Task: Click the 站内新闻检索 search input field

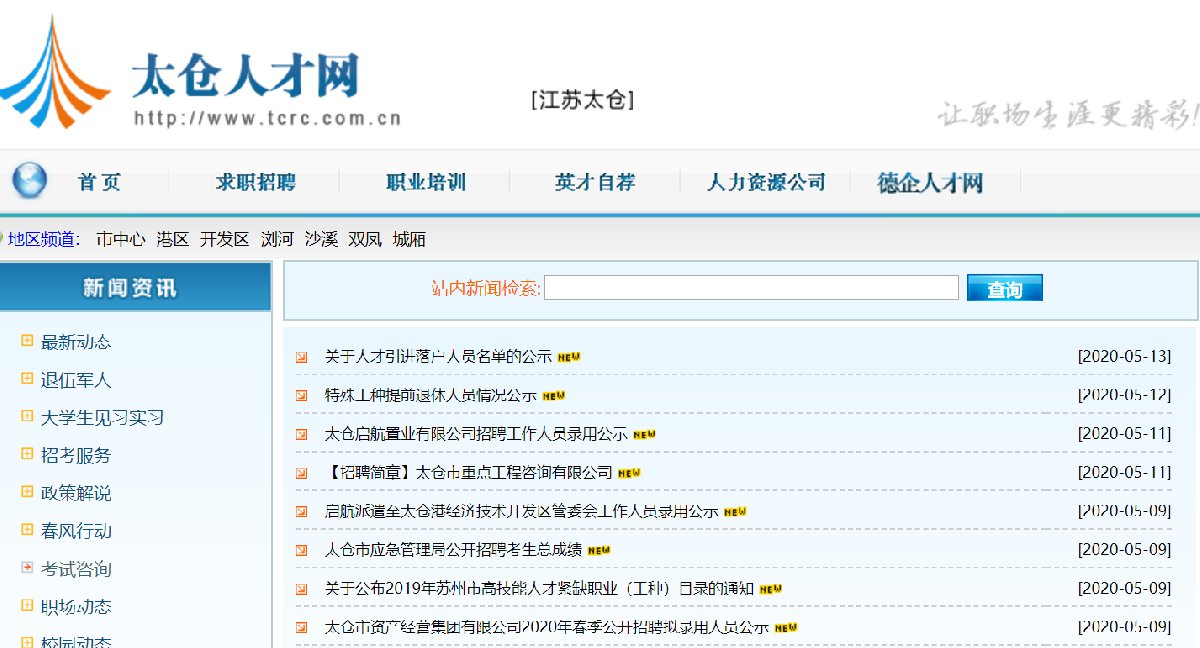Action: 751,289
